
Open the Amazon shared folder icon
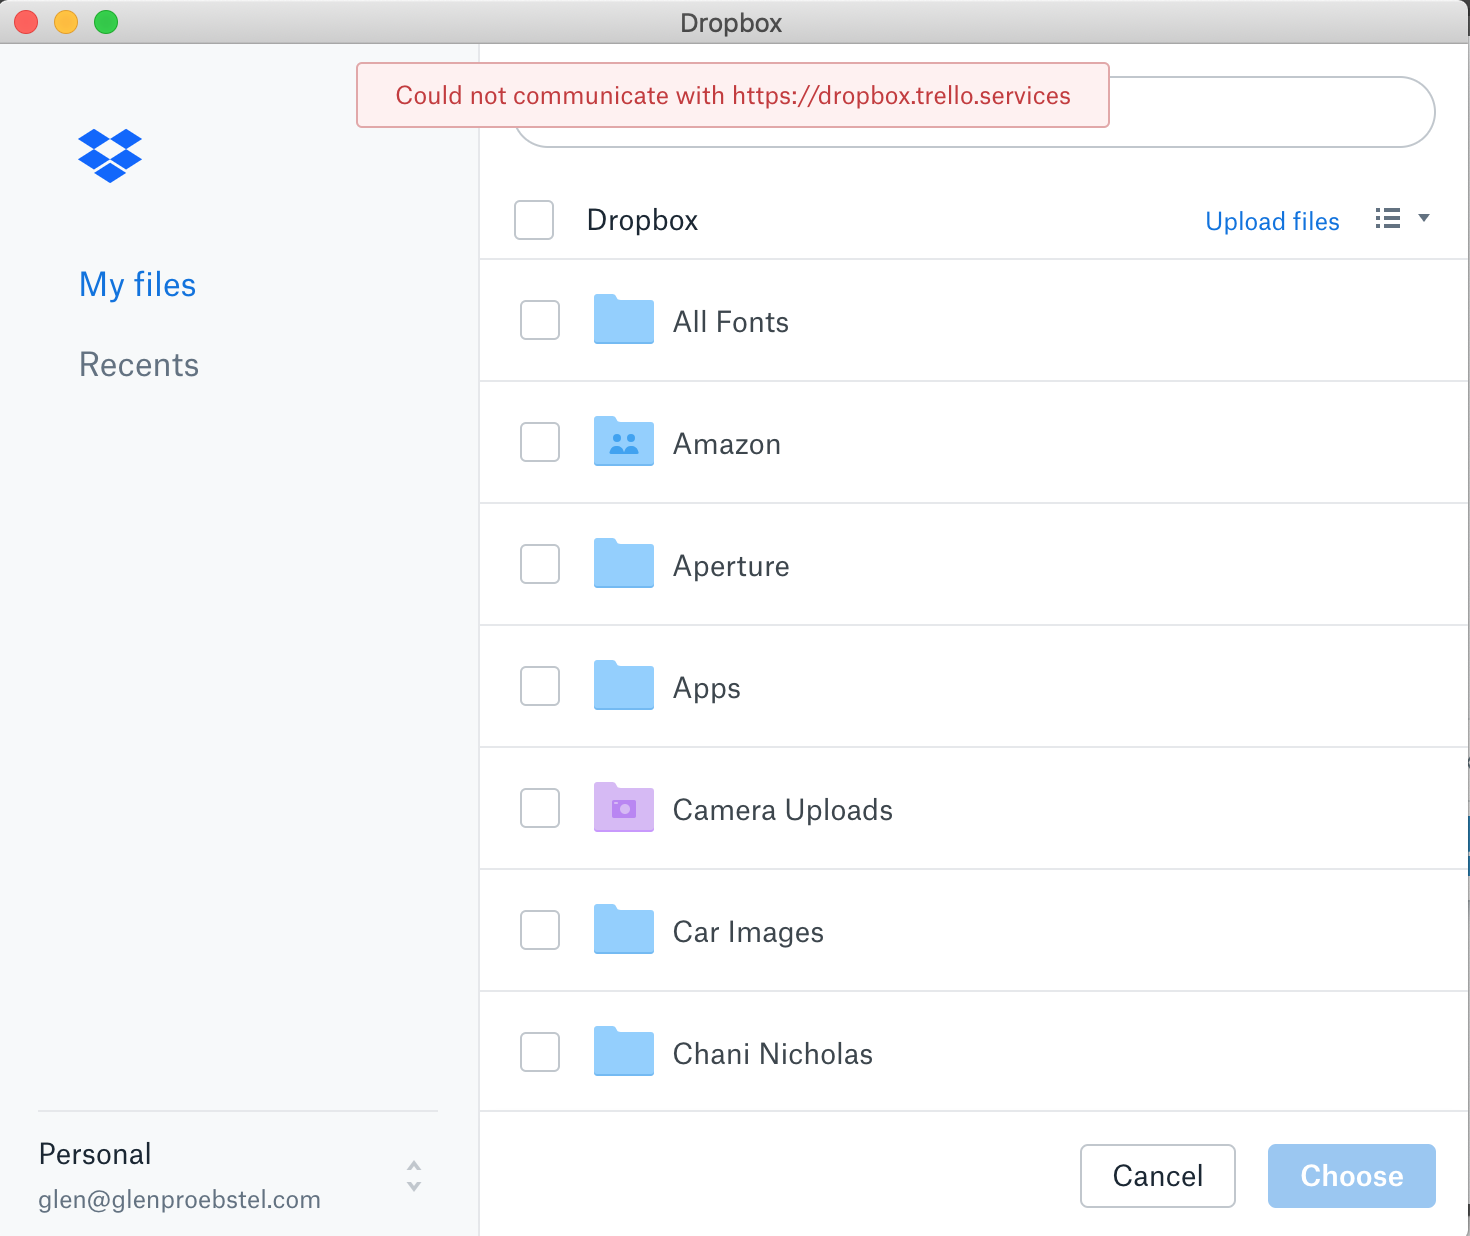click(x=624, y=441)
